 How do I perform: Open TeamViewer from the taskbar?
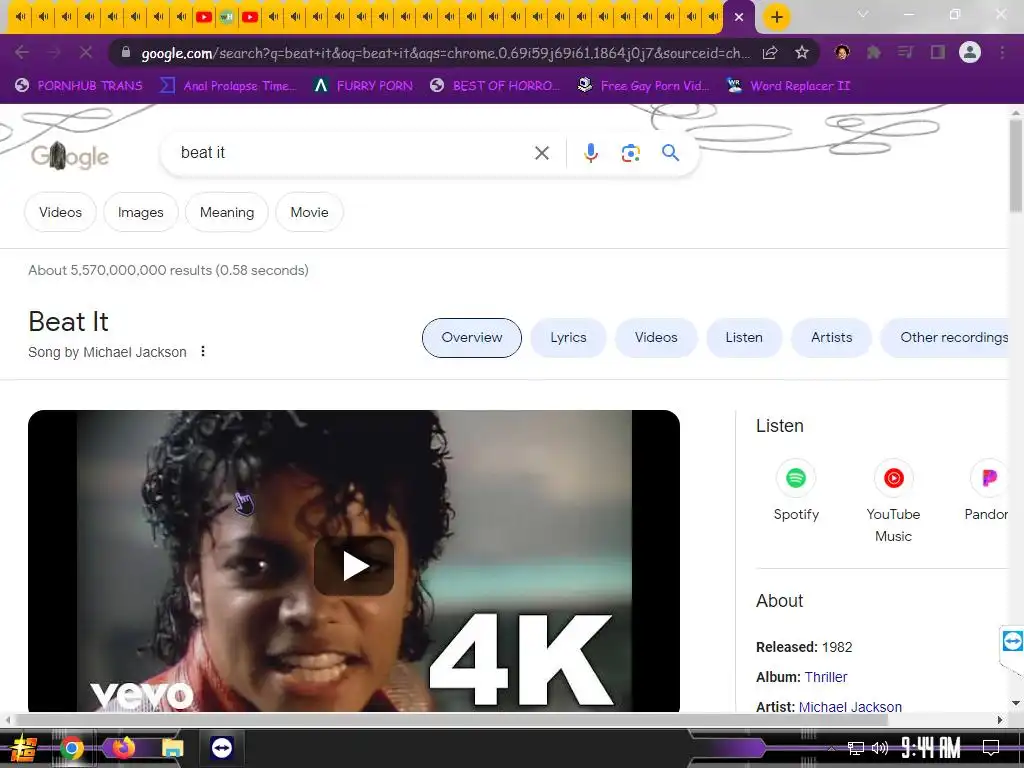pyautogui.click(x=221, y=748)
